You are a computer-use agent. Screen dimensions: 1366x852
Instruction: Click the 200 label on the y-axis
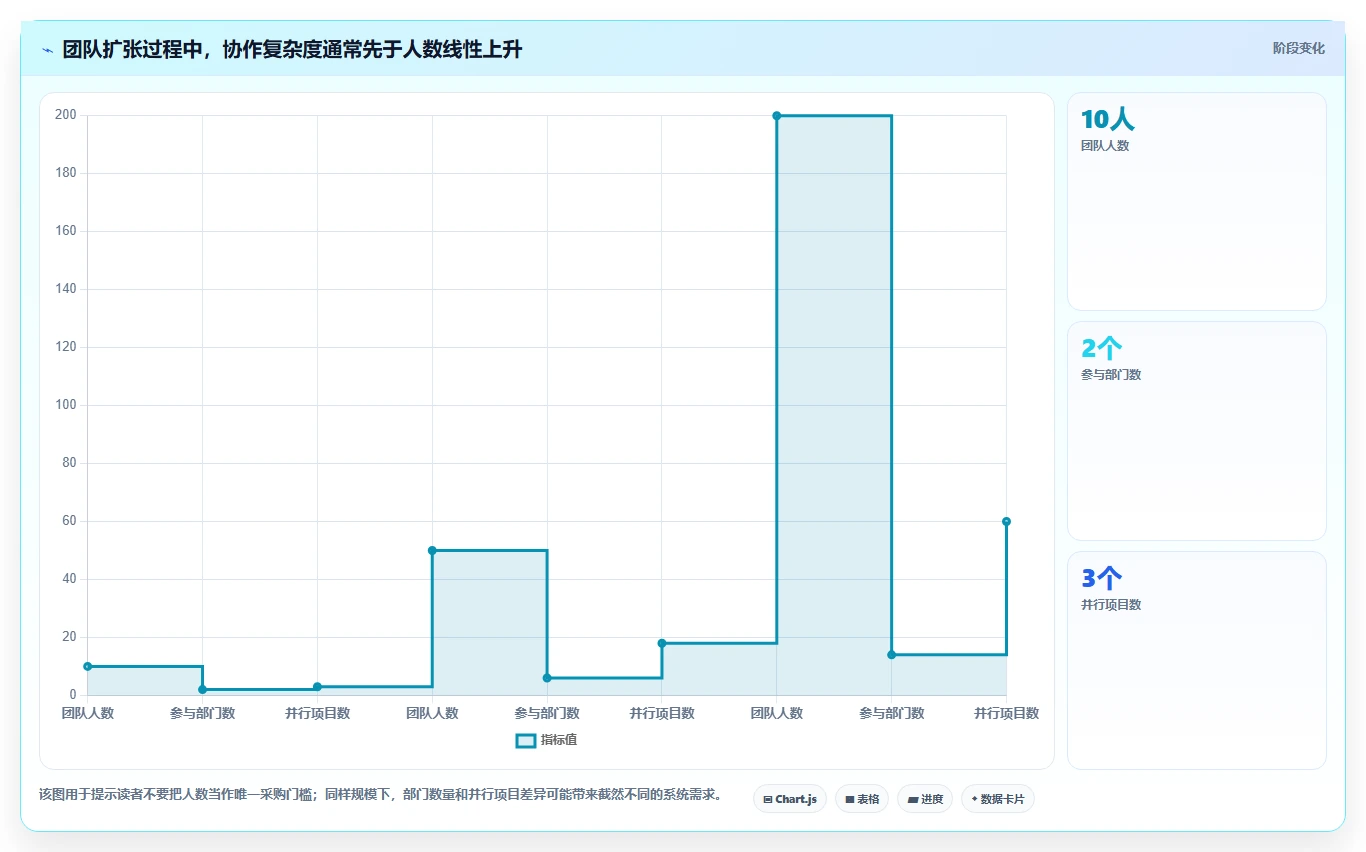click(66, 115)
